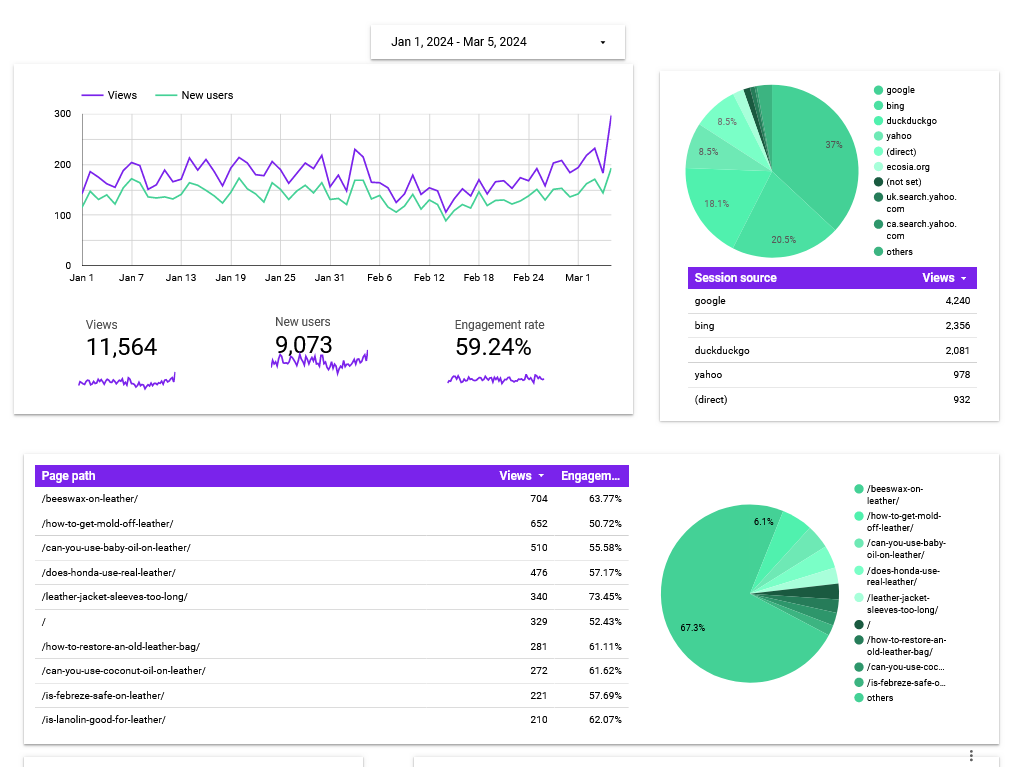Screen dimensions: 1013x767
Task: Click the duckduckgo legend dot
Action: pos(878,121)
